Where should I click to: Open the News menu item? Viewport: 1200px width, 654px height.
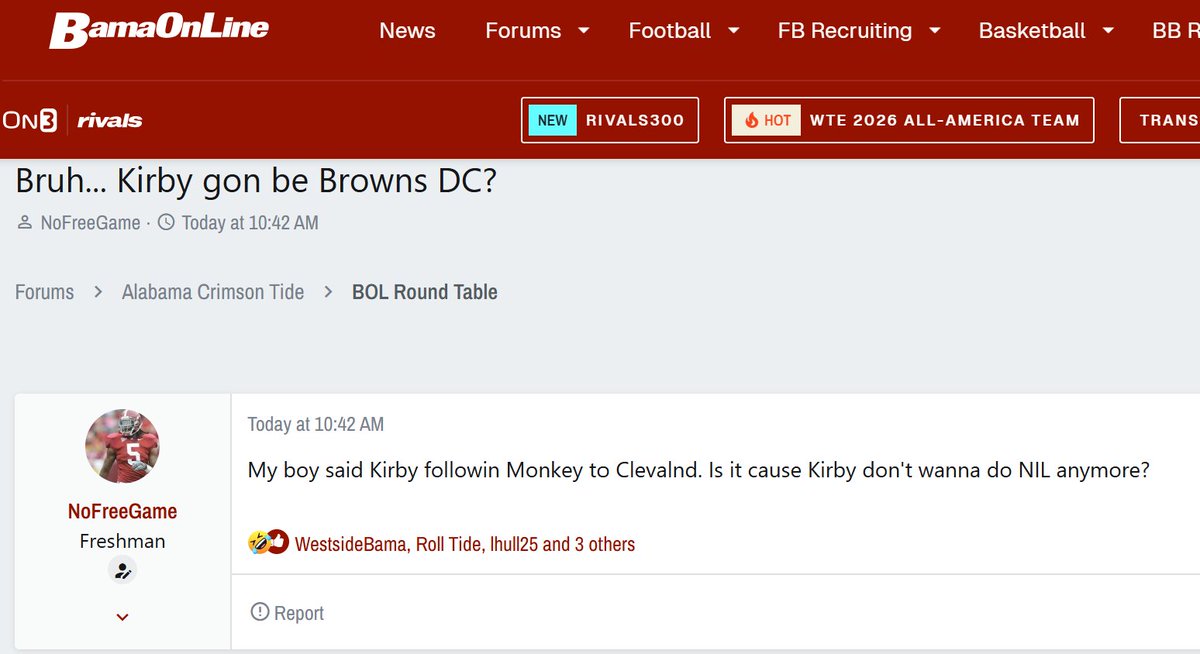point(407,31)
